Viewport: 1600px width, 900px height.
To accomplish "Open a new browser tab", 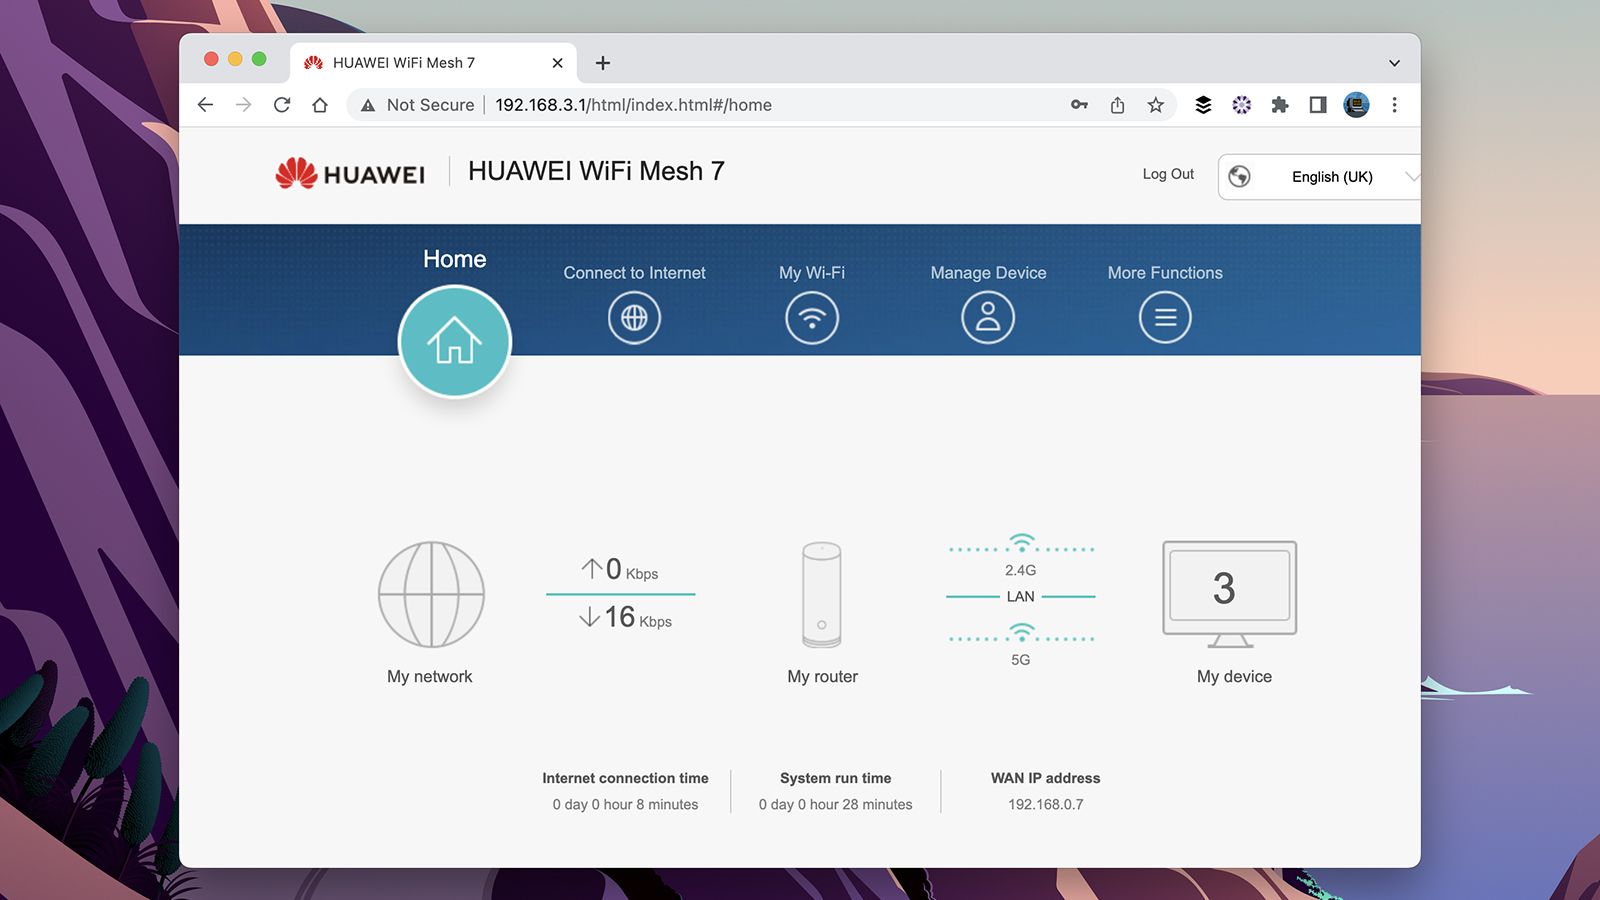I will [x=603, y=63].
